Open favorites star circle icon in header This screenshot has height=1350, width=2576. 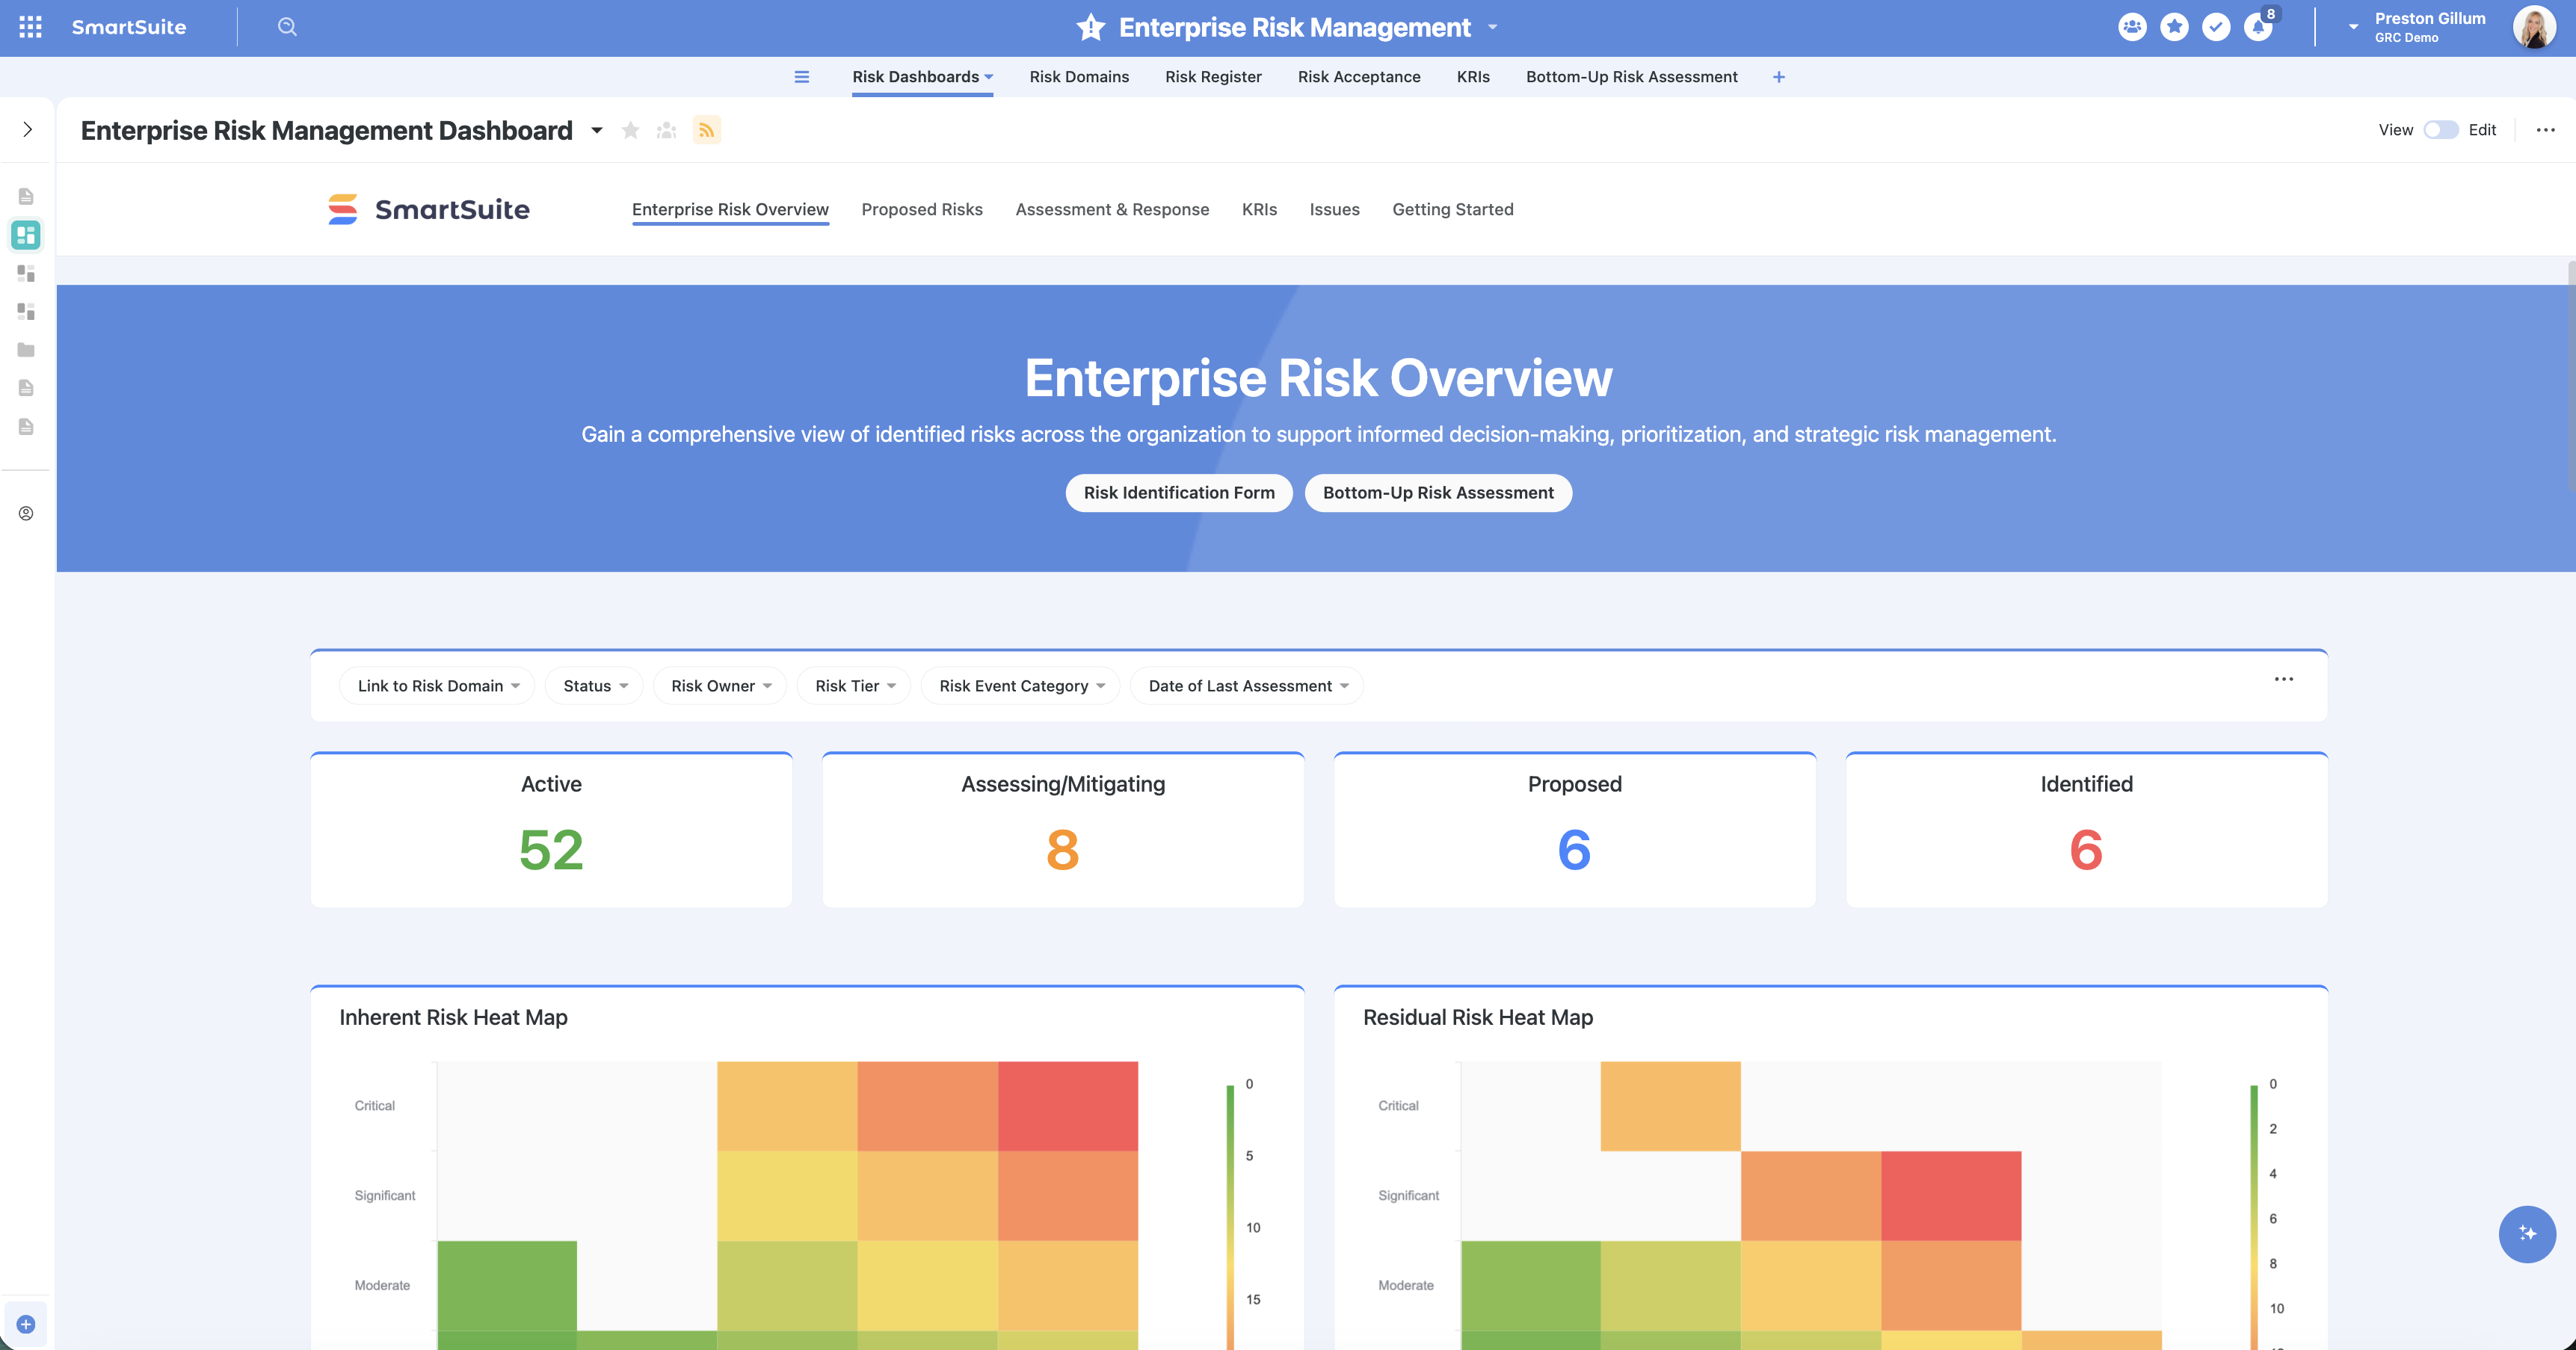[2174, 27]
